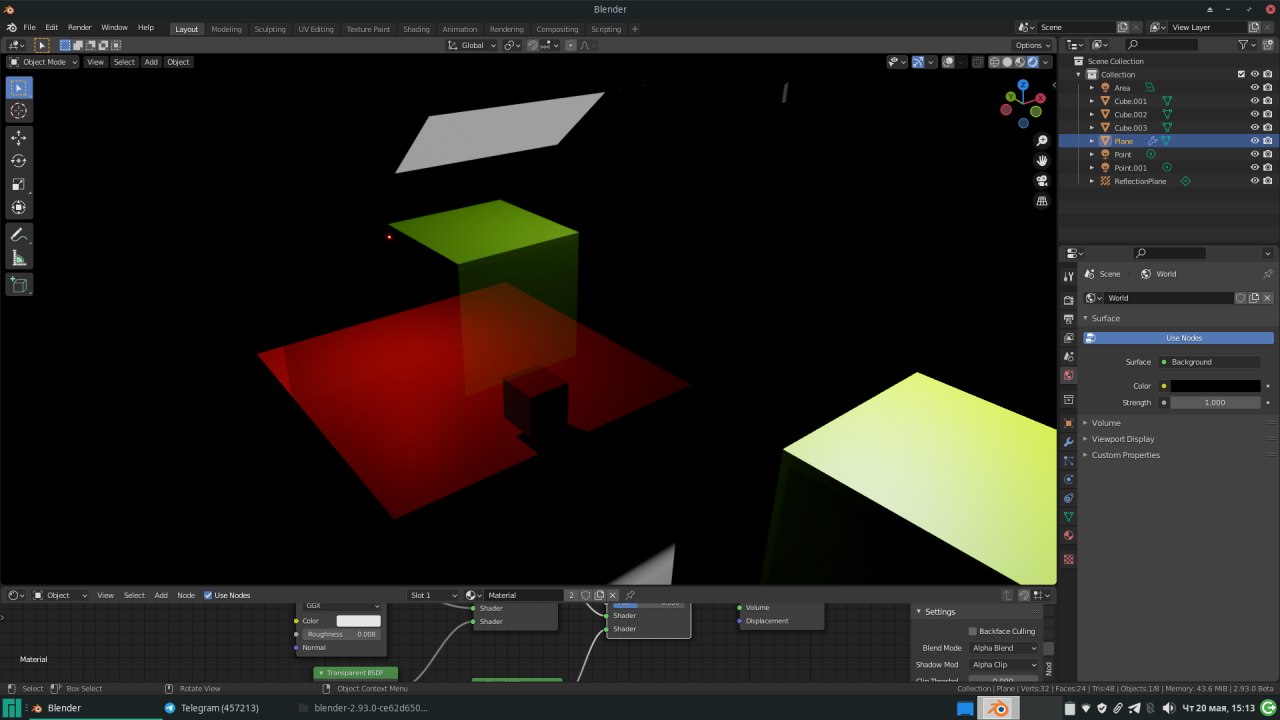Pick the Scale tool
The image size is (1280, 720).
pyautogui.click(x=19, y=184)
